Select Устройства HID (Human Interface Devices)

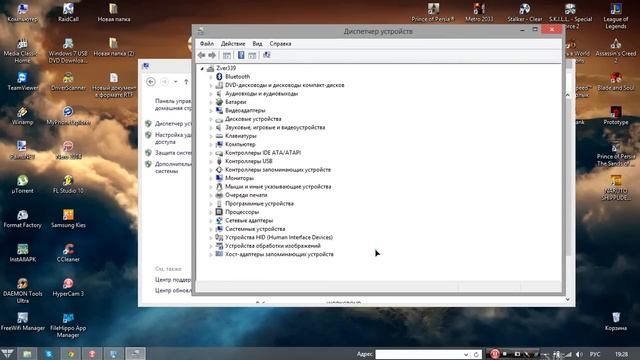(279, 238)
